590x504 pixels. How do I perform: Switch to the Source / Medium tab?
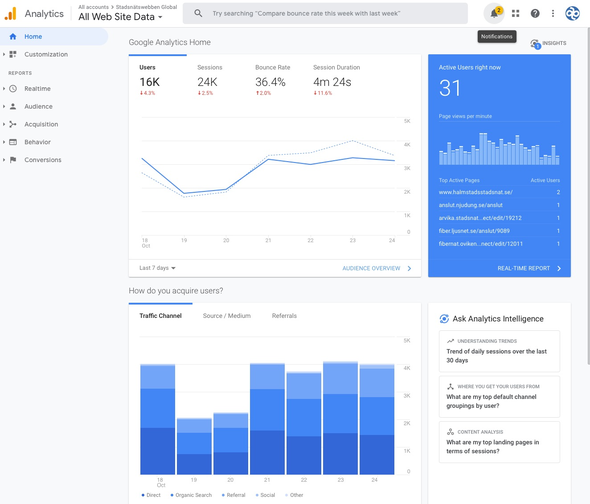click(x=227, y=316)
